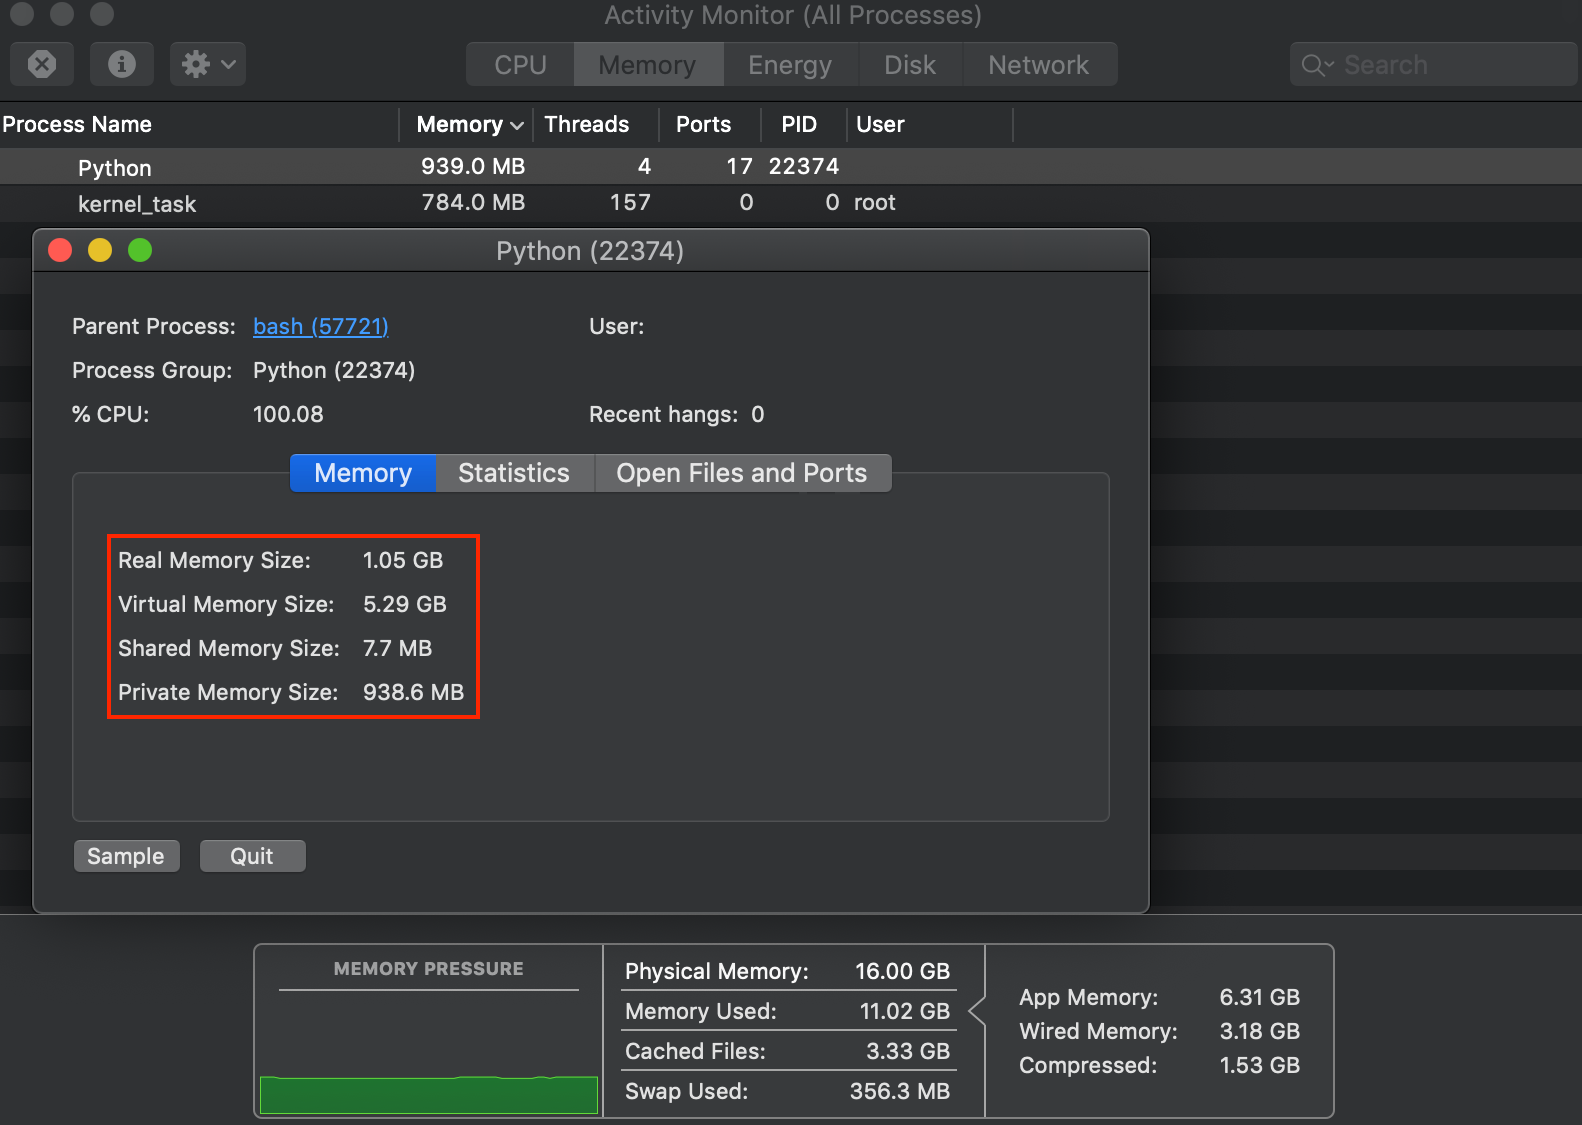Image resolution: width=1582 pixels, height=1125 pixels.
Task: Open the Open Files and Ports tab
Action: coord(742,473)
